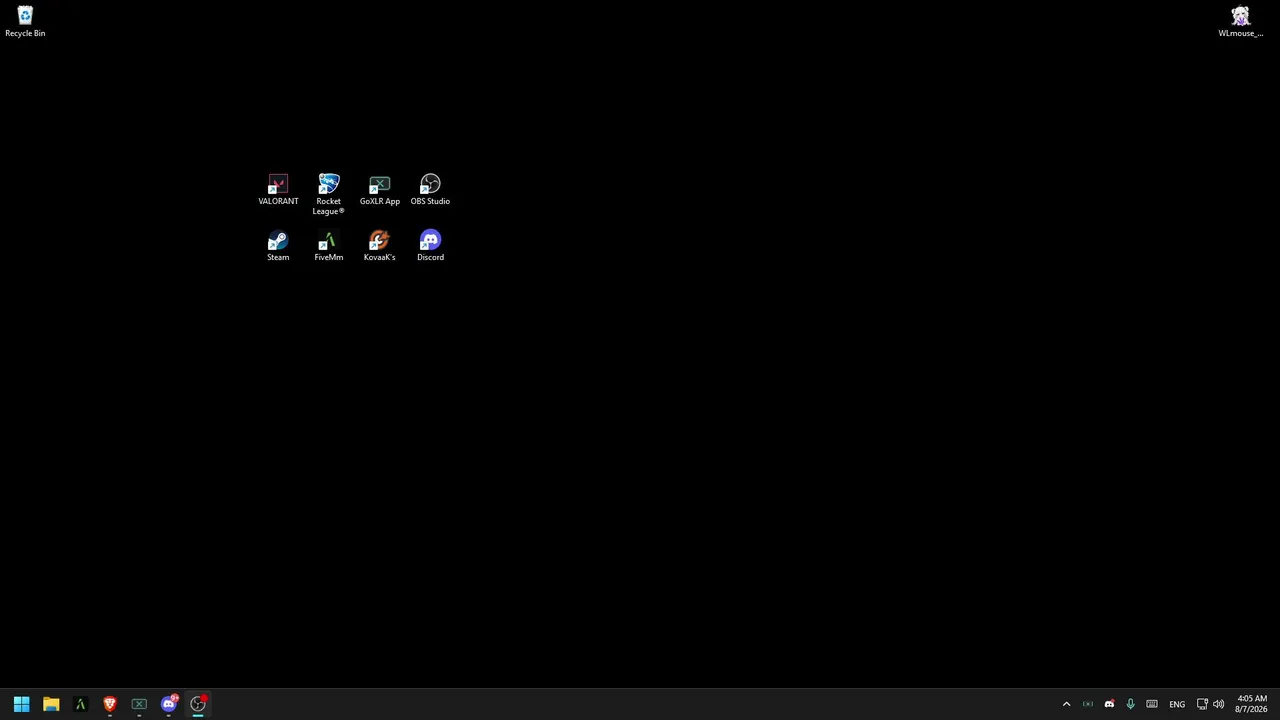Open the touch keyboard tray icon
Viewport: 1280px width, 720px height.
pyautogui.click(x=1152, y=704)
